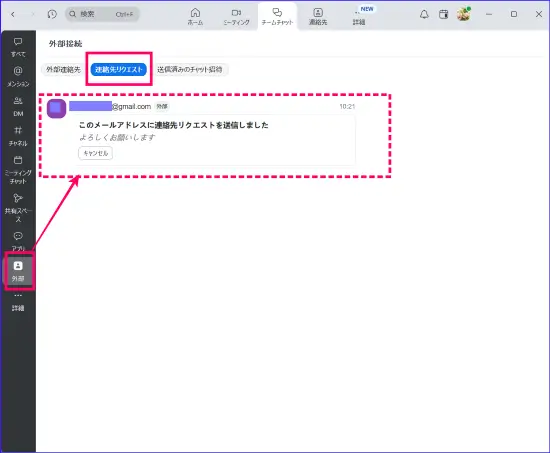Switch to the ホーム (Home) tab
The width and height of the screenshot is (550, 453).
point(195,16)
